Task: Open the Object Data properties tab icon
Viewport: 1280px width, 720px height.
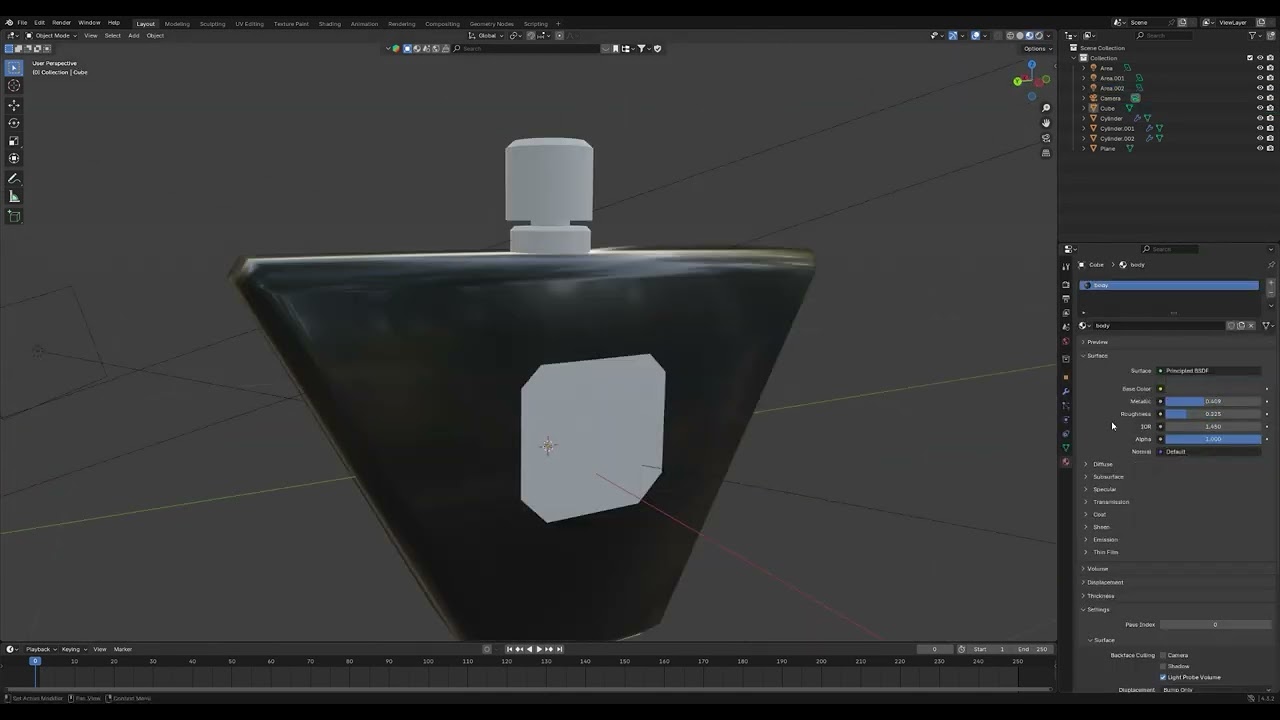Action: [x=1066, y=447]
